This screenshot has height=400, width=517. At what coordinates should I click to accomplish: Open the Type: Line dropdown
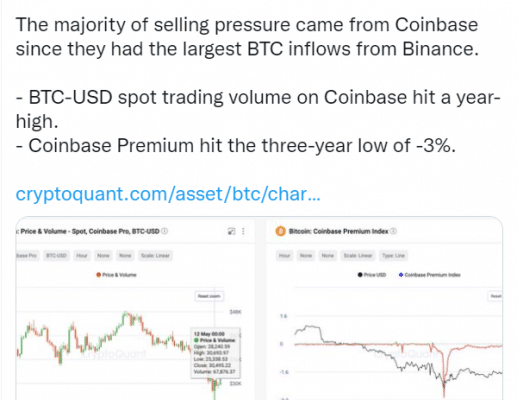394,256
